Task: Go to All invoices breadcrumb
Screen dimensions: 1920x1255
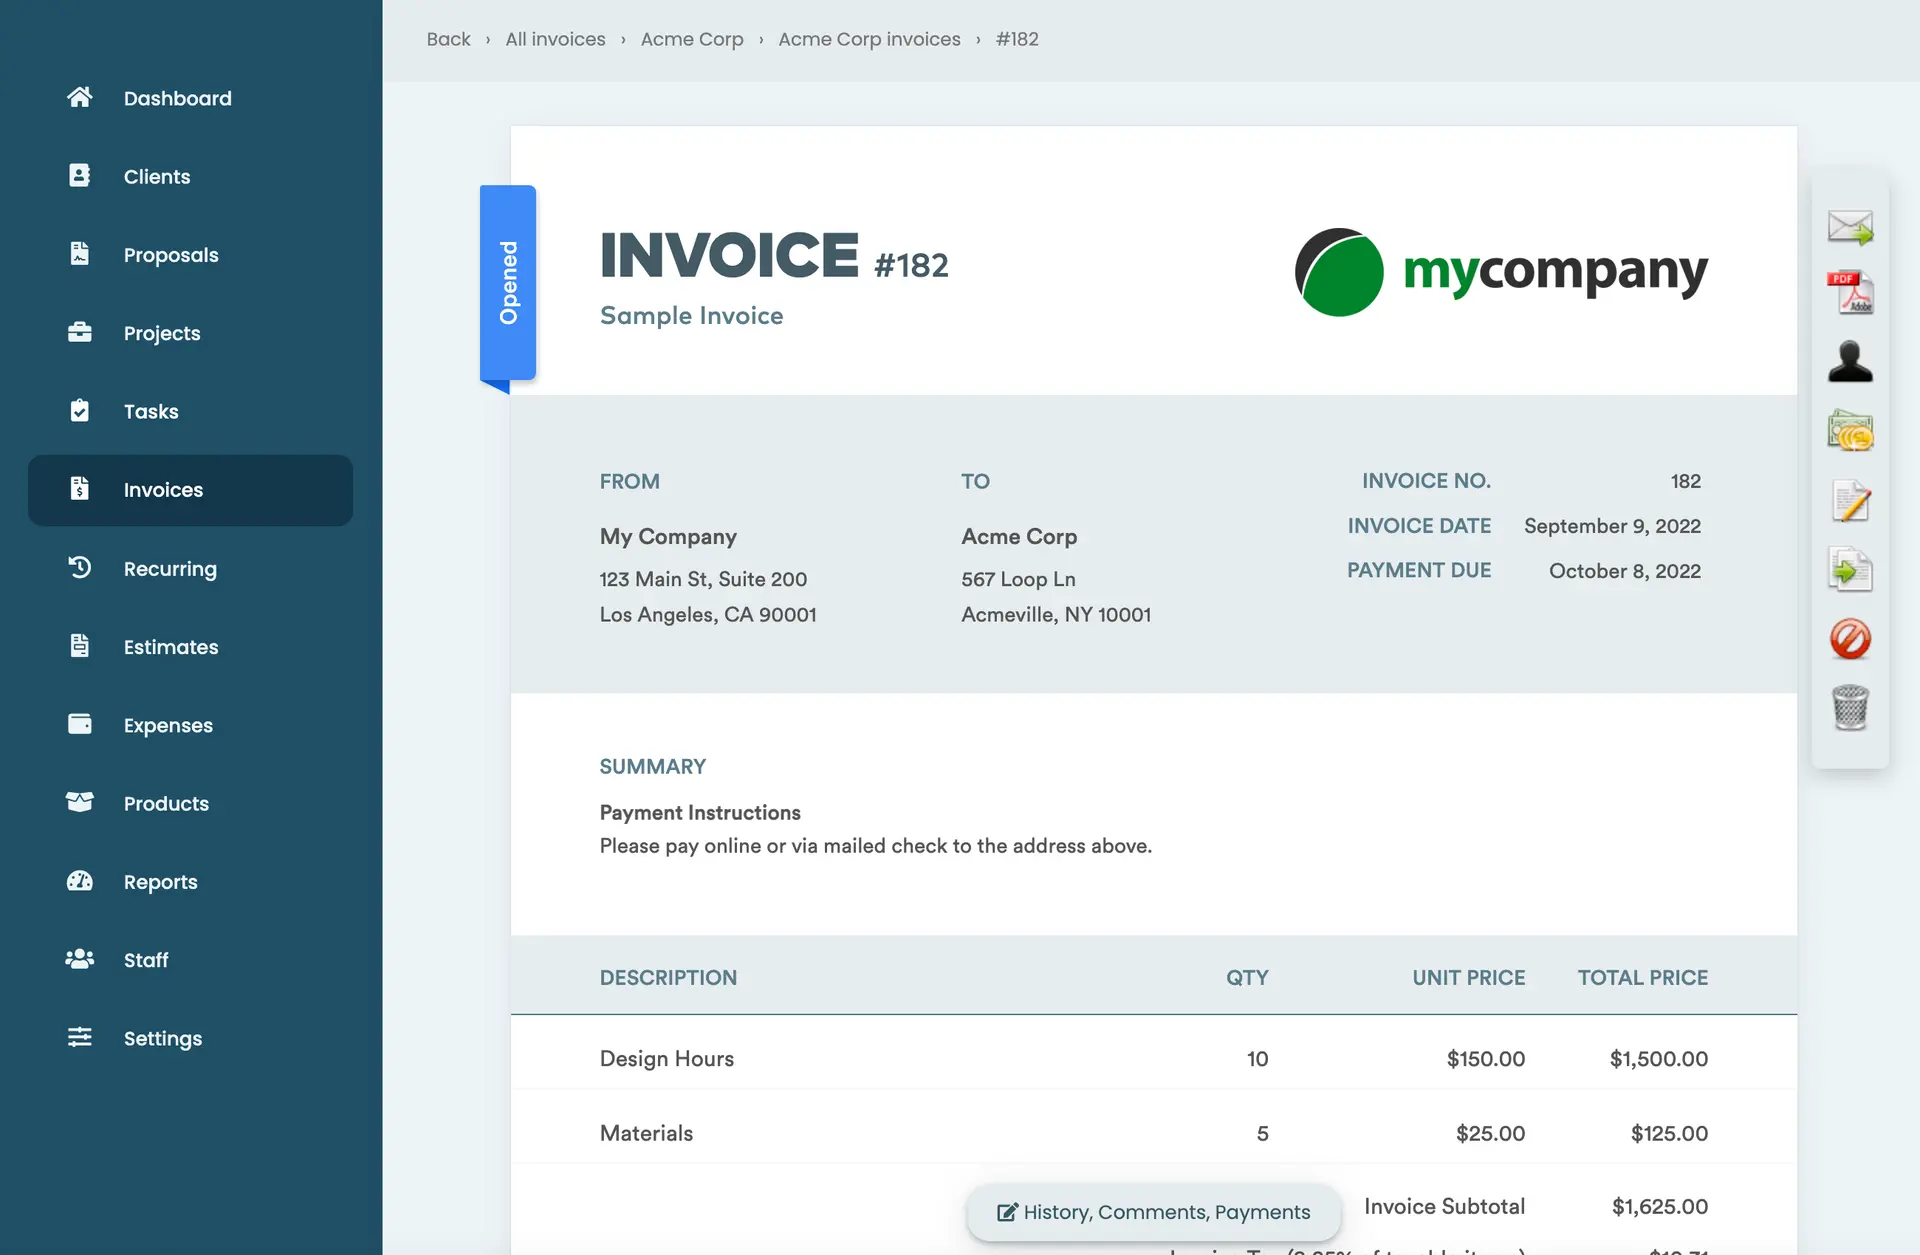Action: (x=555, y=39)
